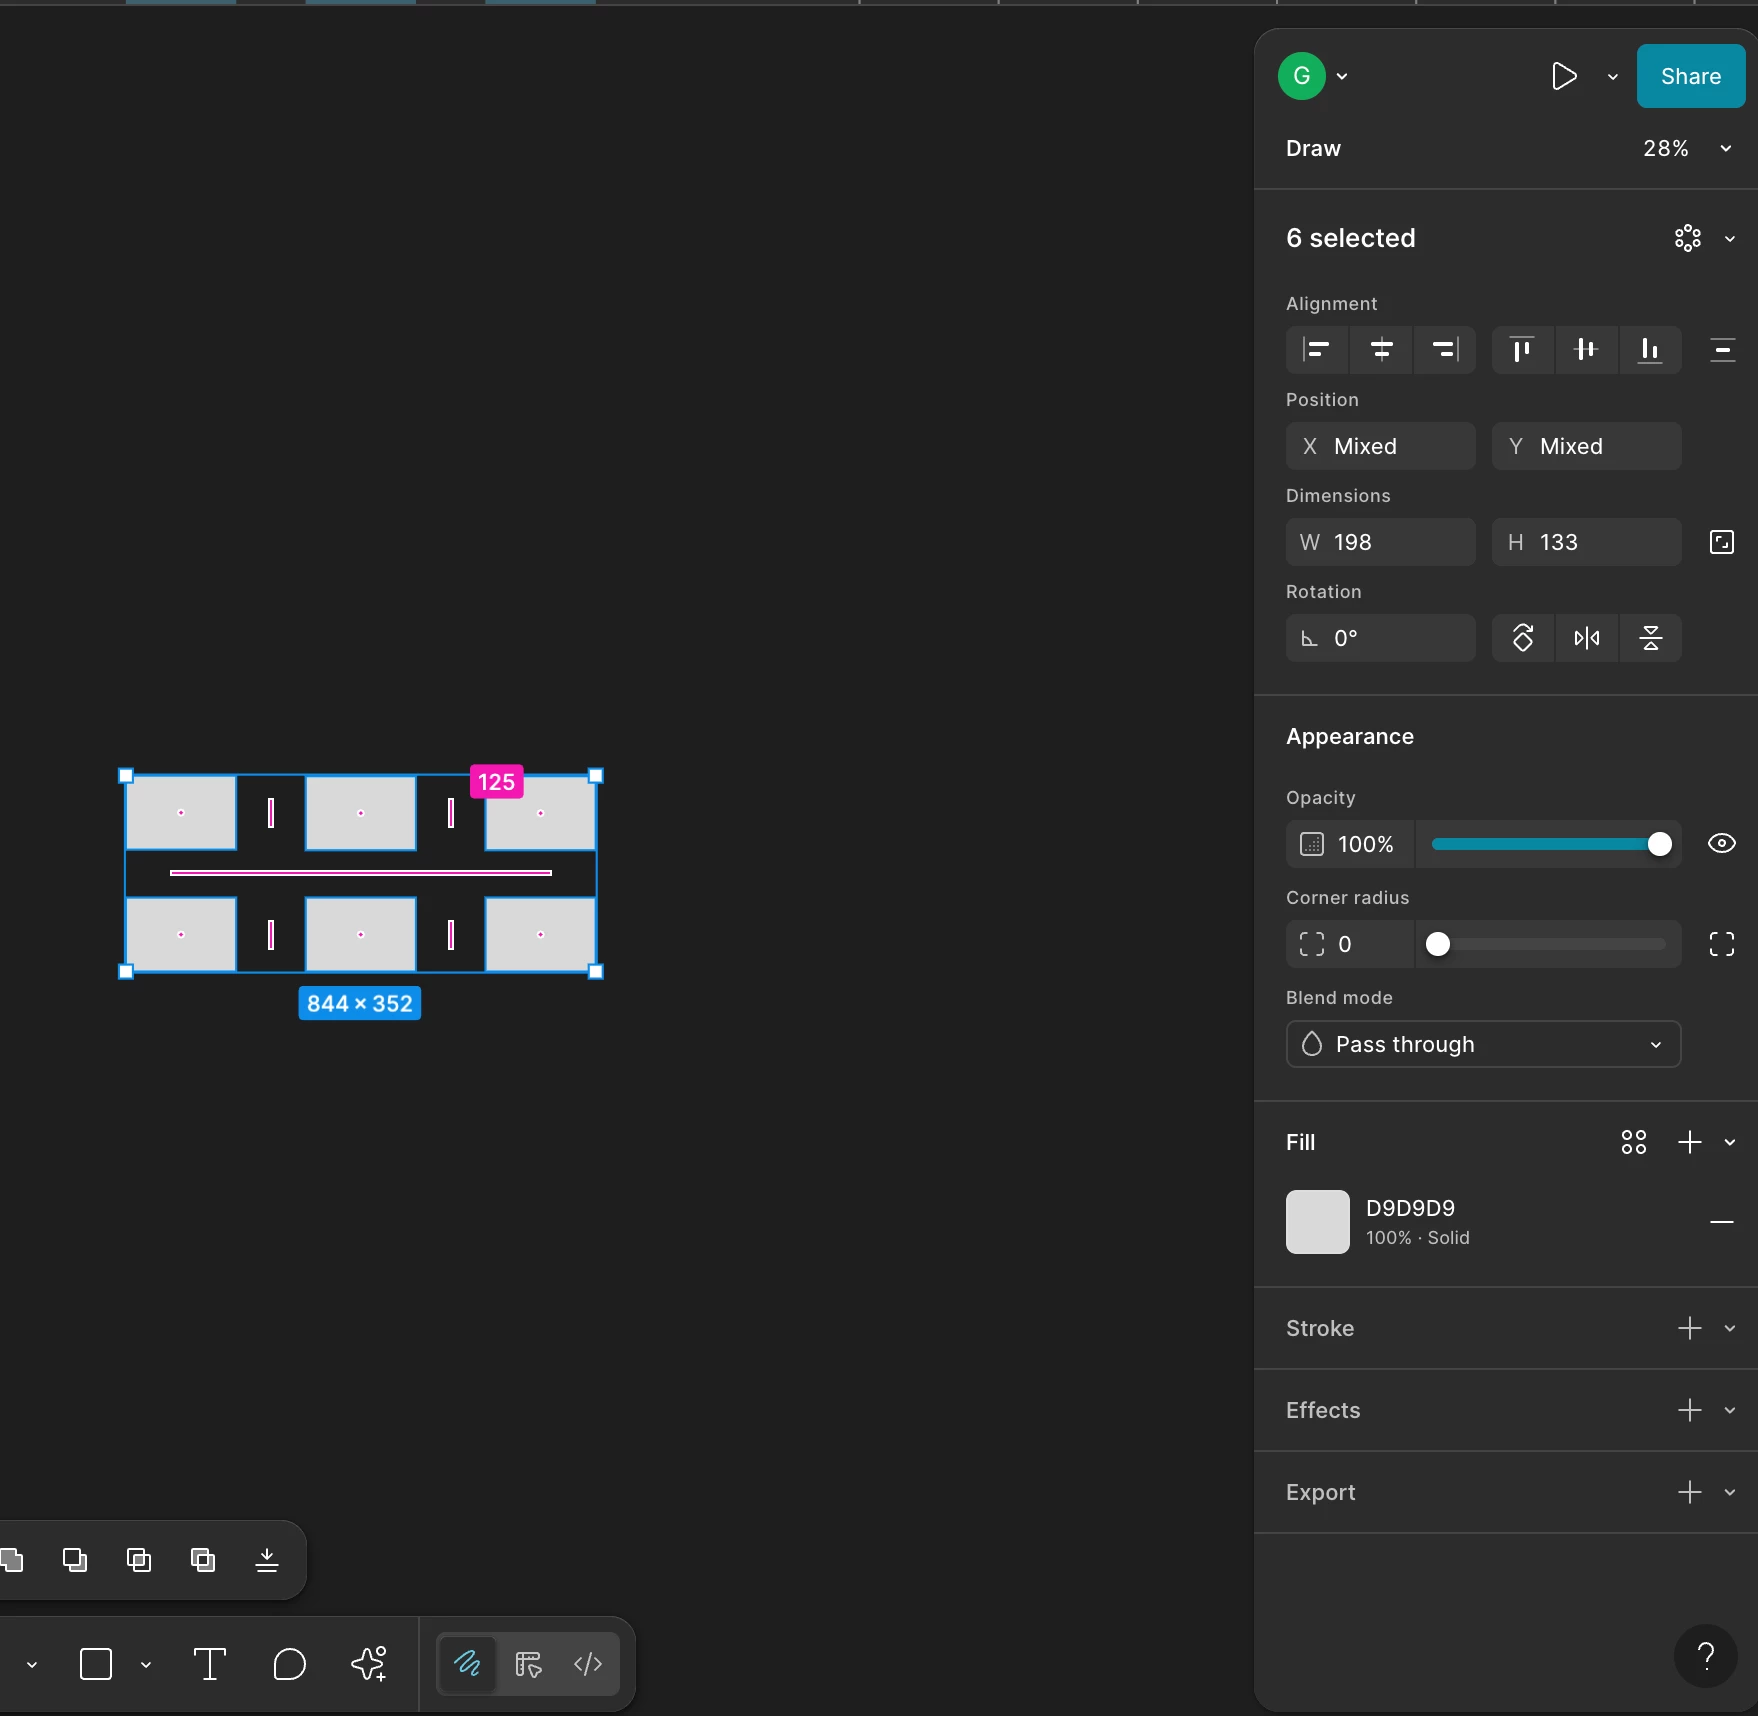Align selection left
The width and height of the screenshot is (1758, 1716).
(1317, 349)
